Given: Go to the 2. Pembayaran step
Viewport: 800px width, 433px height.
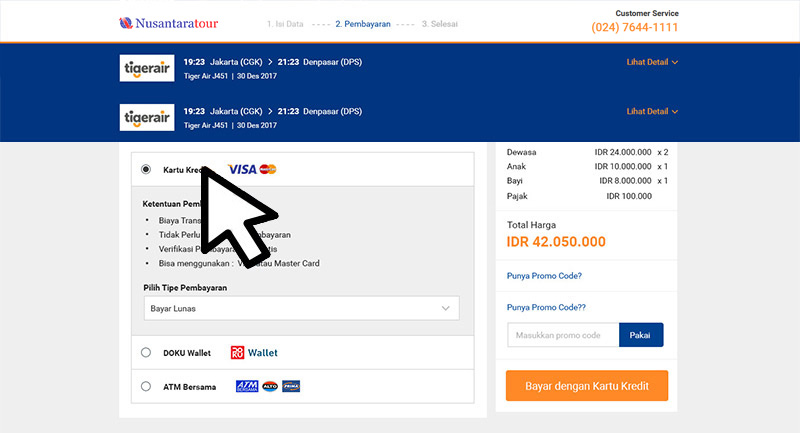Looking at the screenshot, I should point(363,24).
